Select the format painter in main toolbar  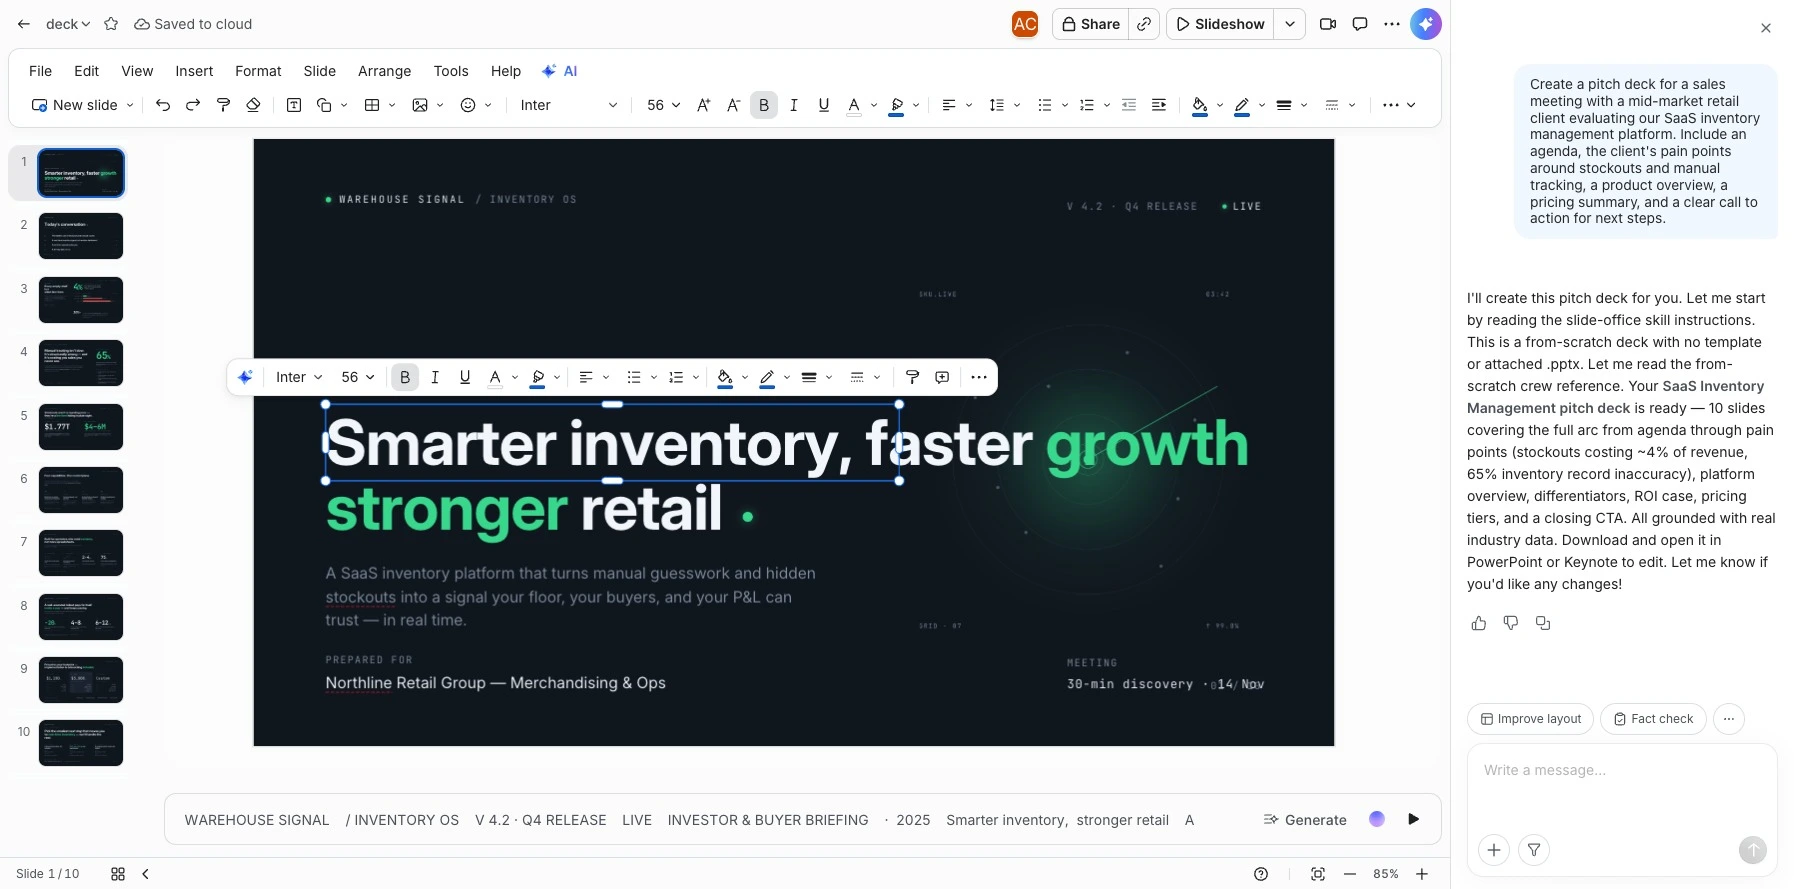click(224, 105)
